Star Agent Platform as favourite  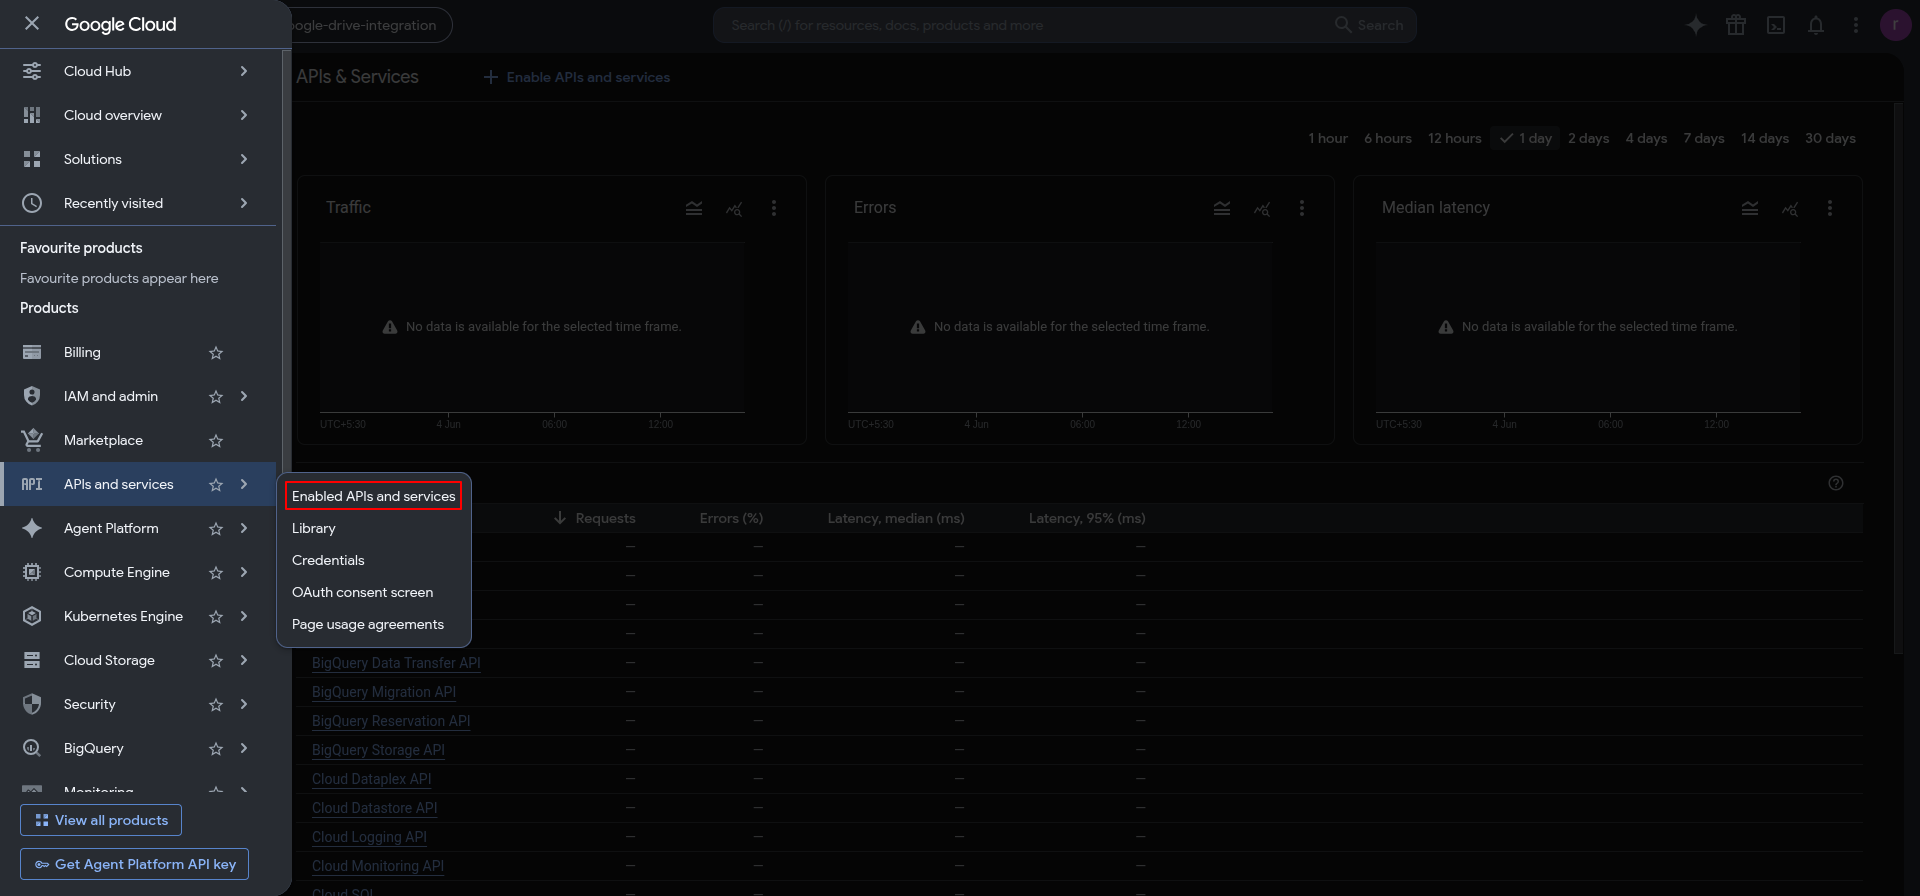point(216,529)
